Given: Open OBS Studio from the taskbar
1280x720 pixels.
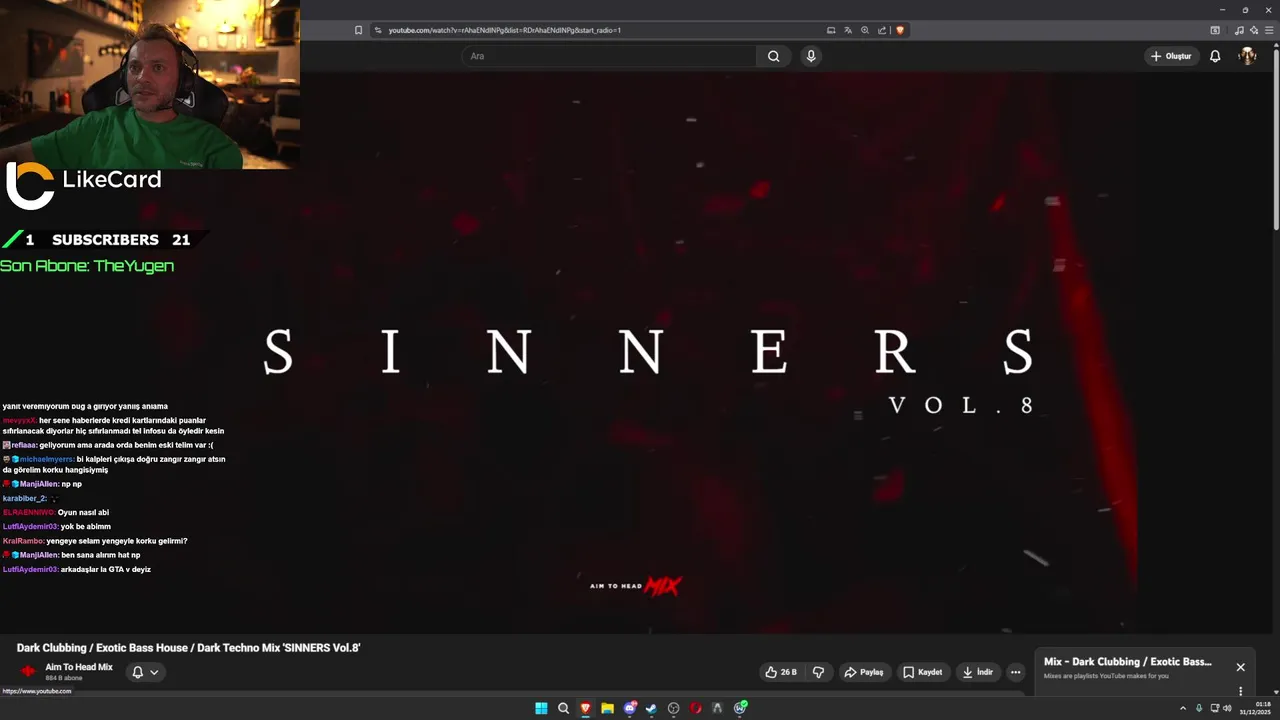Looking at the screenshot, I should tap(673, 708).
